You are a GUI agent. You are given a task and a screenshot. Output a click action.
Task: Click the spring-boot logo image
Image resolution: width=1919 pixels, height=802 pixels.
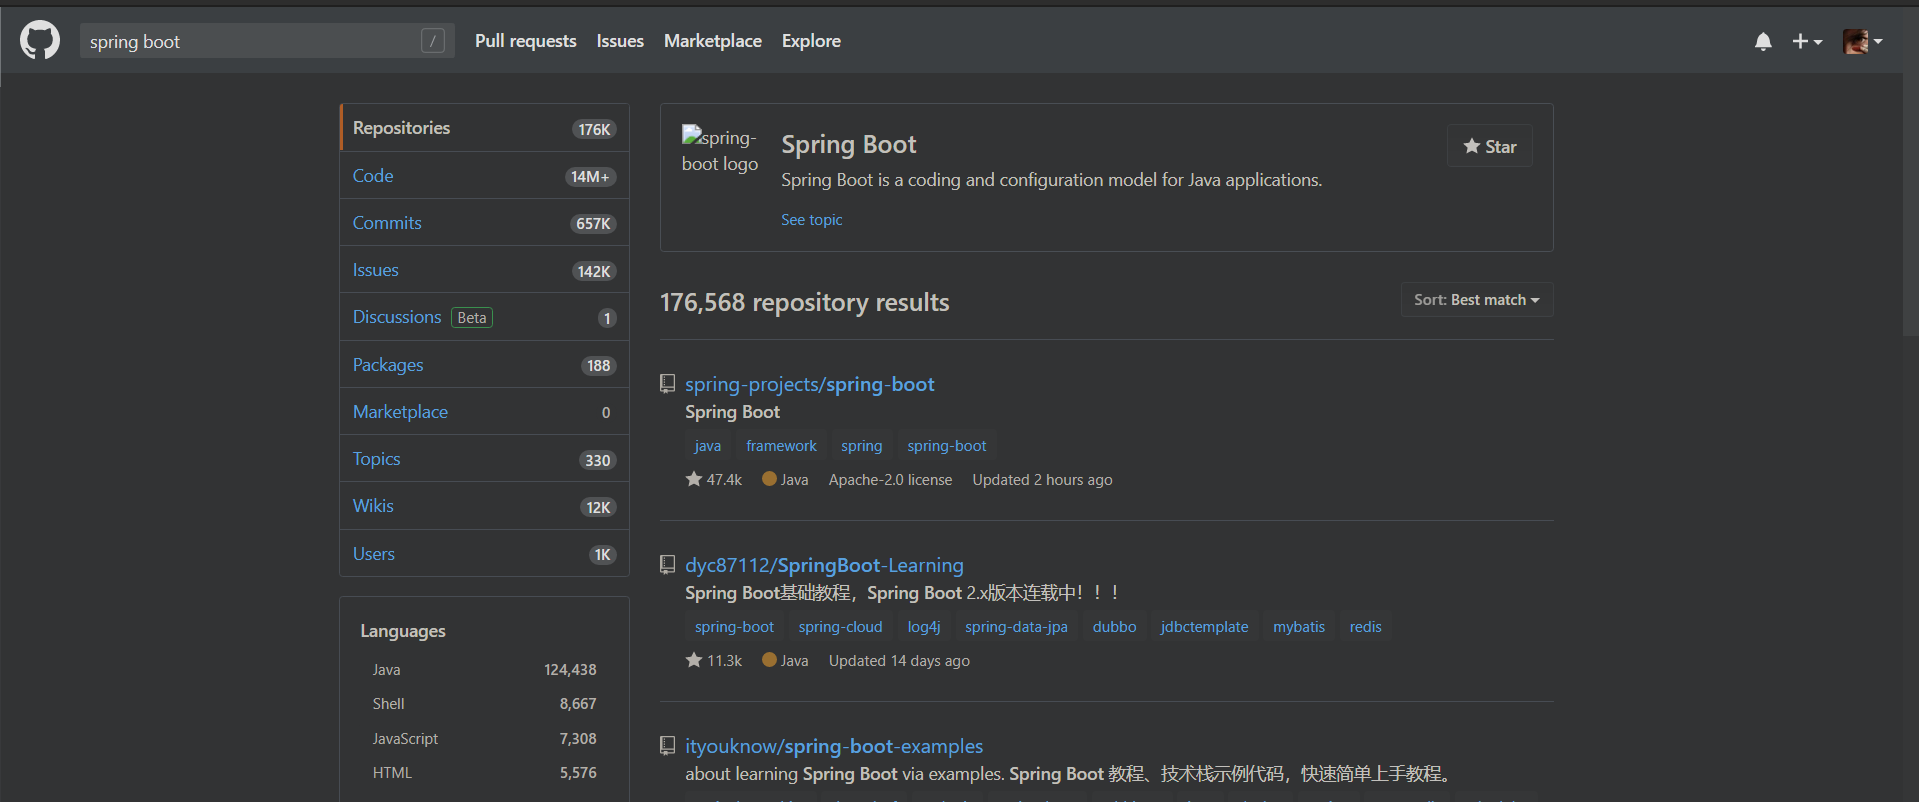(x=720, y=150)
